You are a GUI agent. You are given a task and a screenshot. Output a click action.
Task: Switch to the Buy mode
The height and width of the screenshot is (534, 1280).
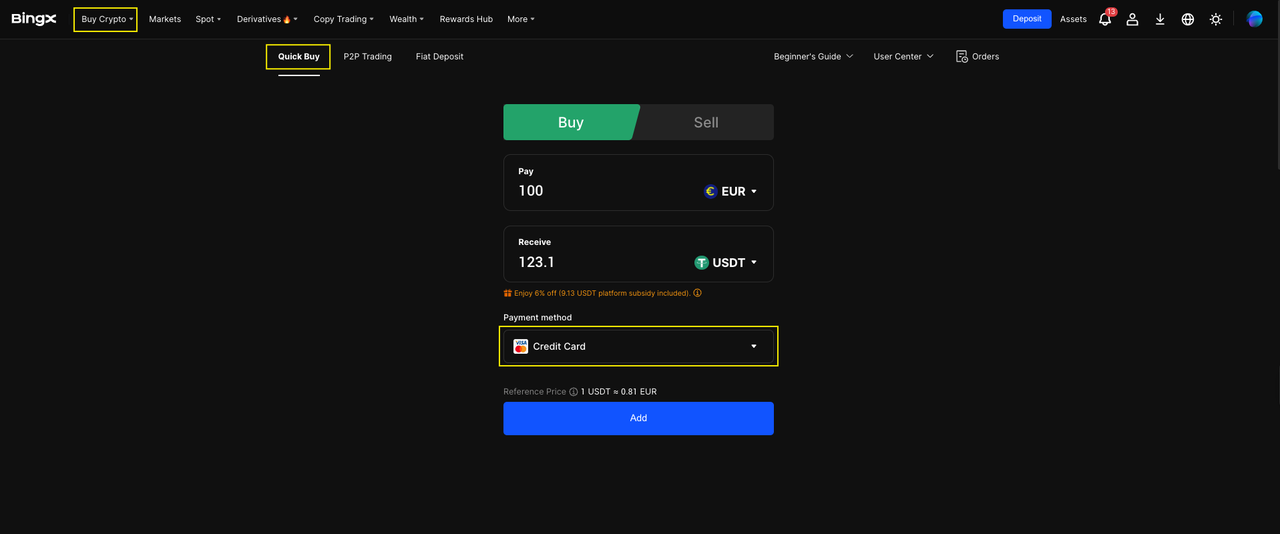click(x=570, y=122)
